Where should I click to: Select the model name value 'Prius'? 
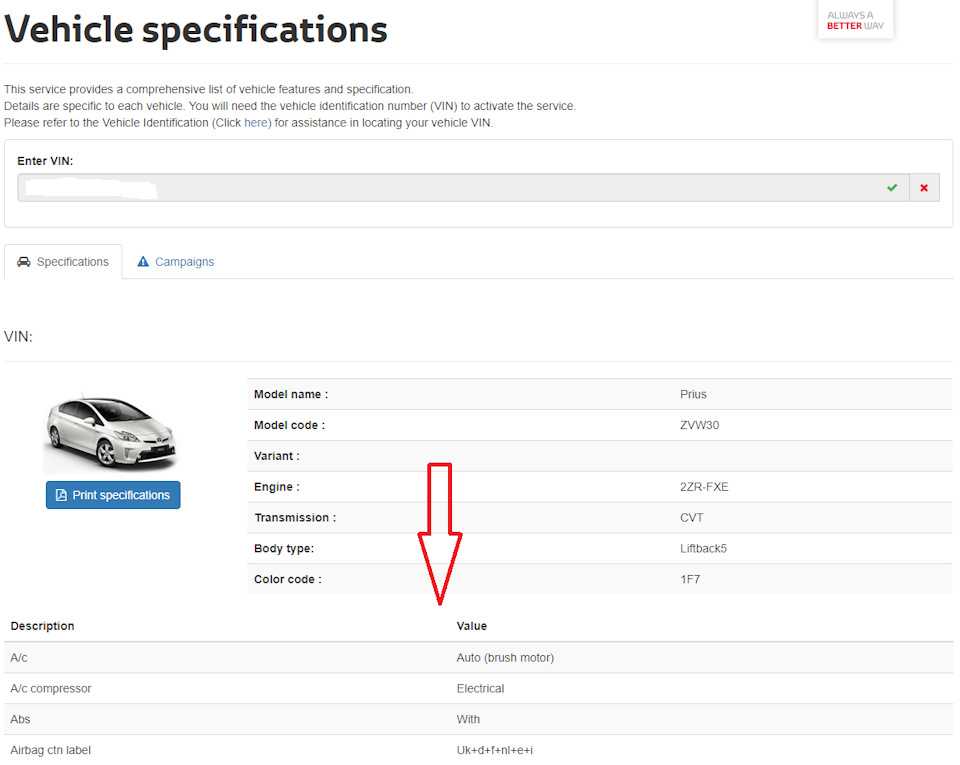tap(693, 394)
